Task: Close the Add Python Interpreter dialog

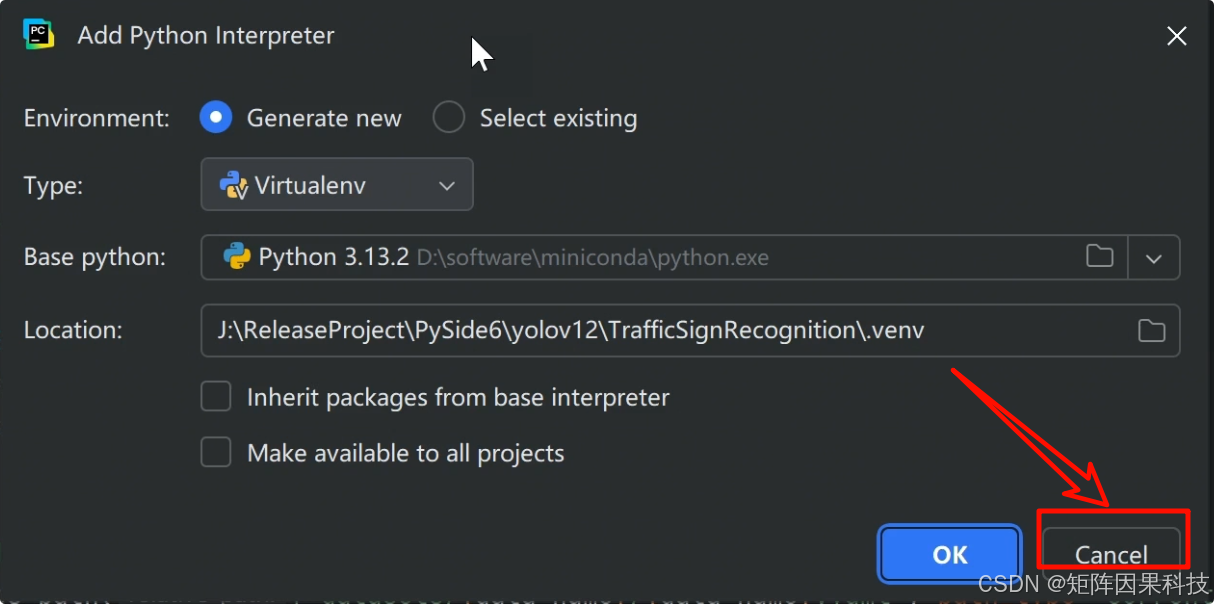Action: tap(1177, 36)
